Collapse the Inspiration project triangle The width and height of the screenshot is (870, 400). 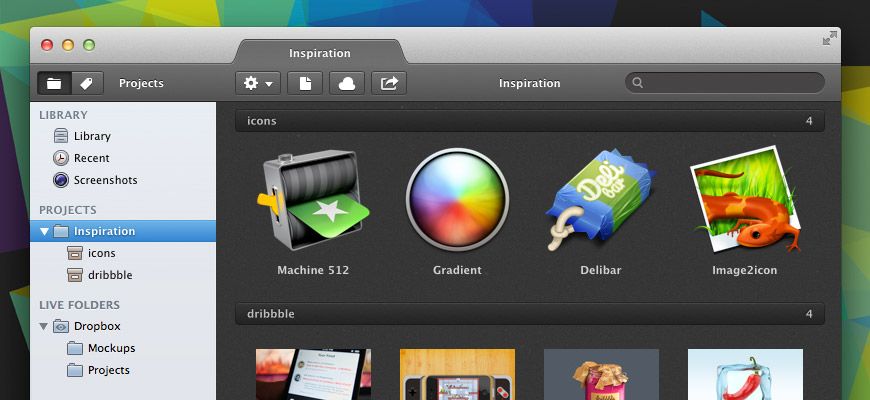pos(45,231)
